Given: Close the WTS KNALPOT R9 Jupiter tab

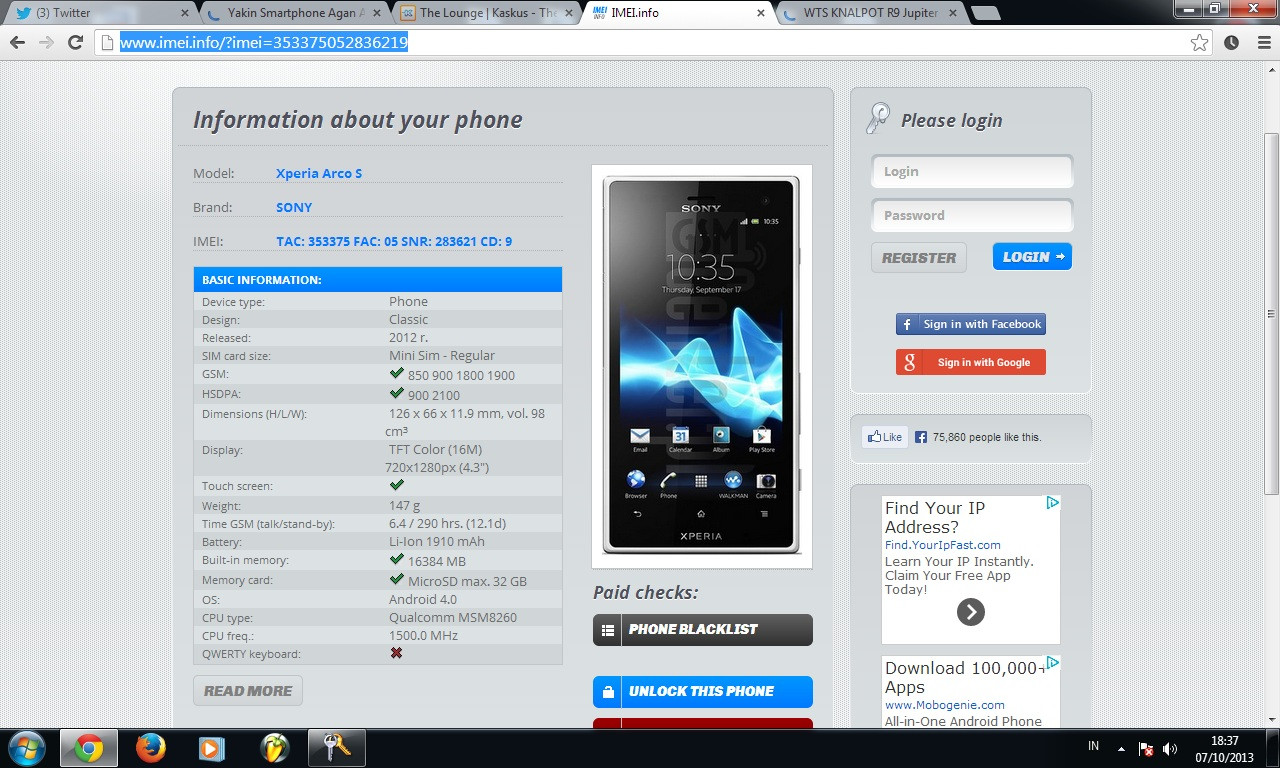Looking at the screenshot, I should [x=953, y=13].
